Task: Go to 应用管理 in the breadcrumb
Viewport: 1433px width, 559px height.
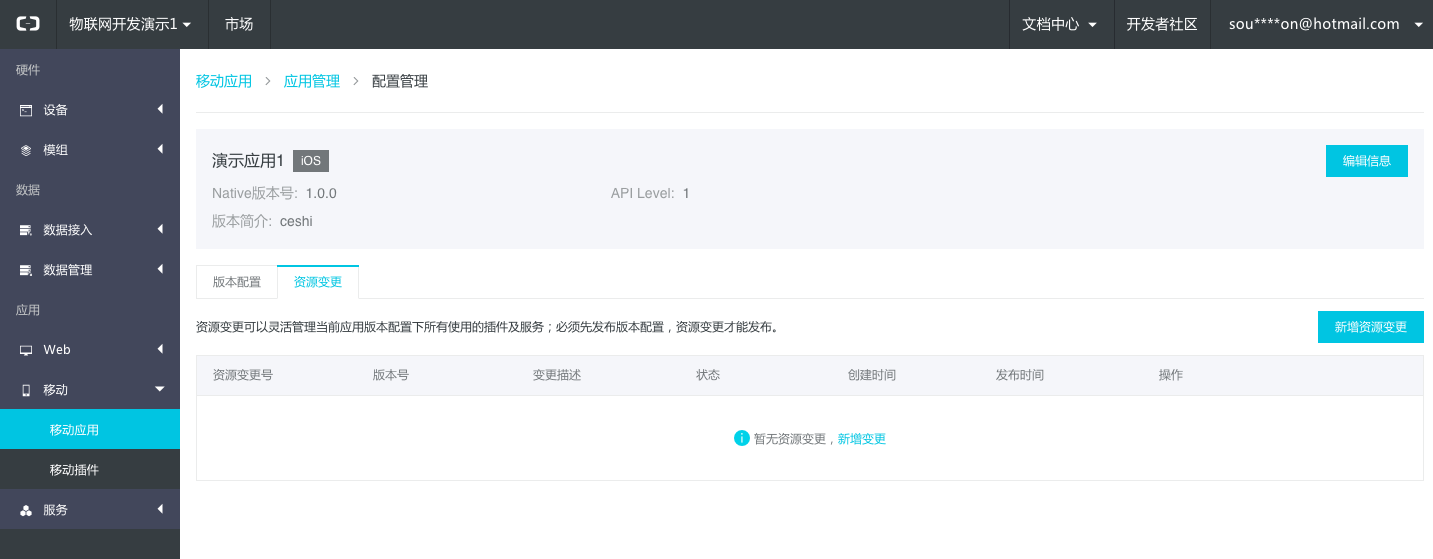Action: [x=312, y=82]
